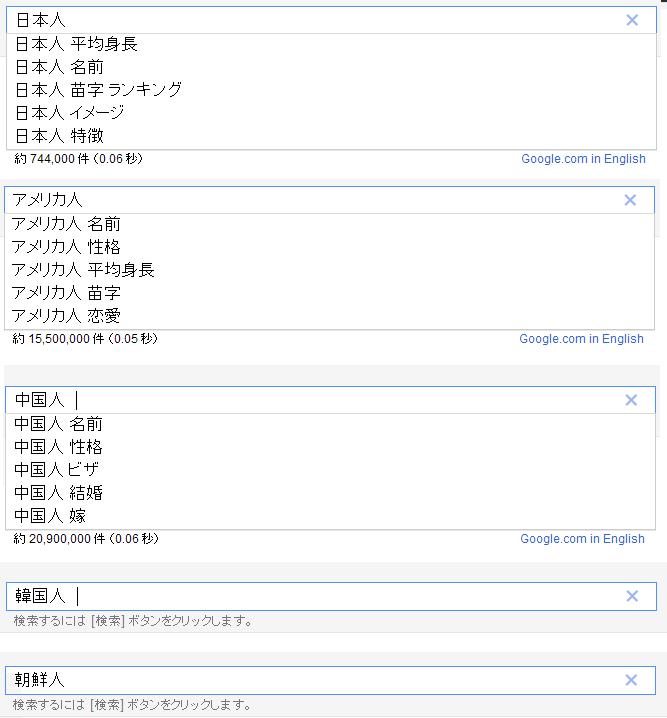Click inside the 日本人 search field
Viewport: 667px width, 718px height.
click(320, 20)
